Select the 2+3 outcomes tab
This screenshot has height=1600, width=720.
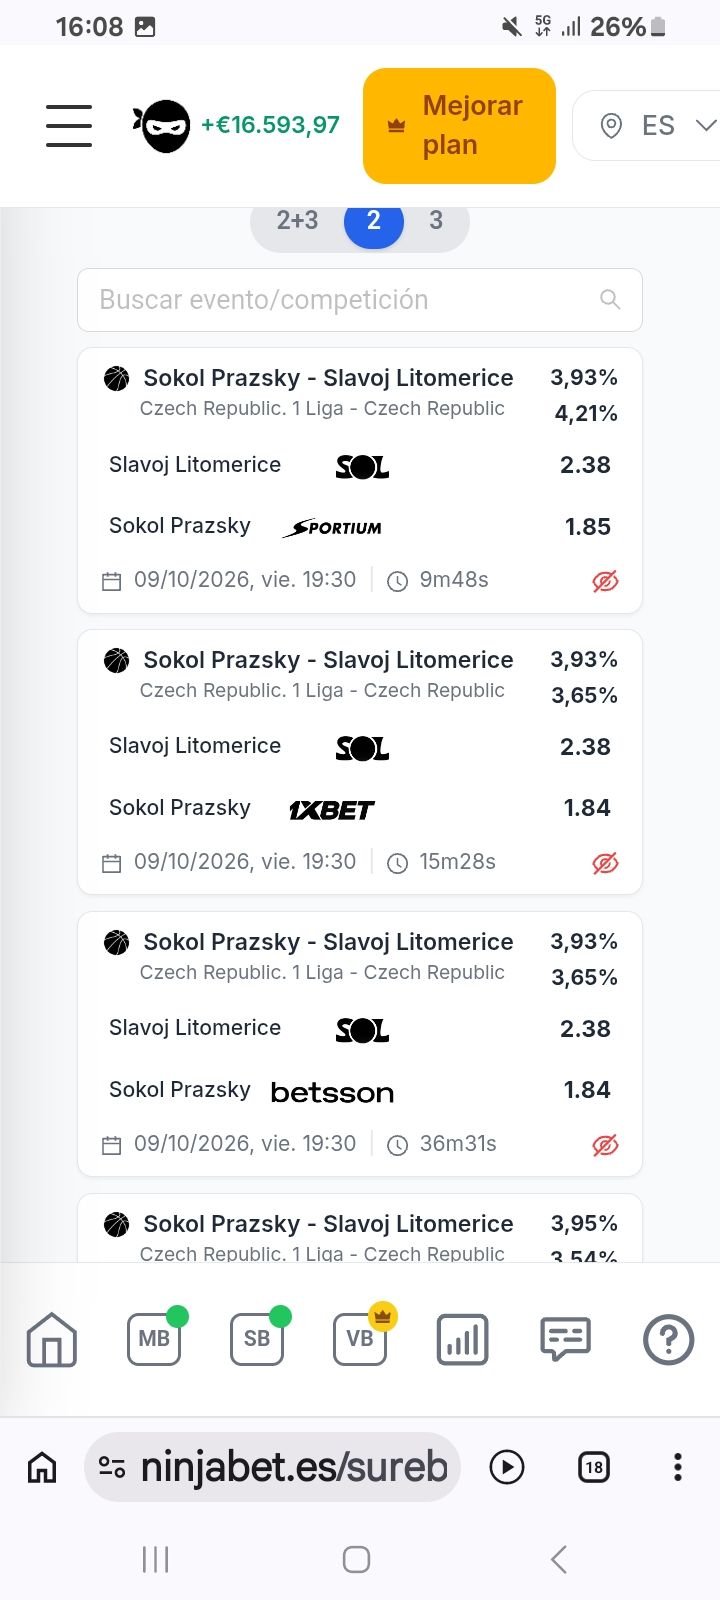point(297,220)
